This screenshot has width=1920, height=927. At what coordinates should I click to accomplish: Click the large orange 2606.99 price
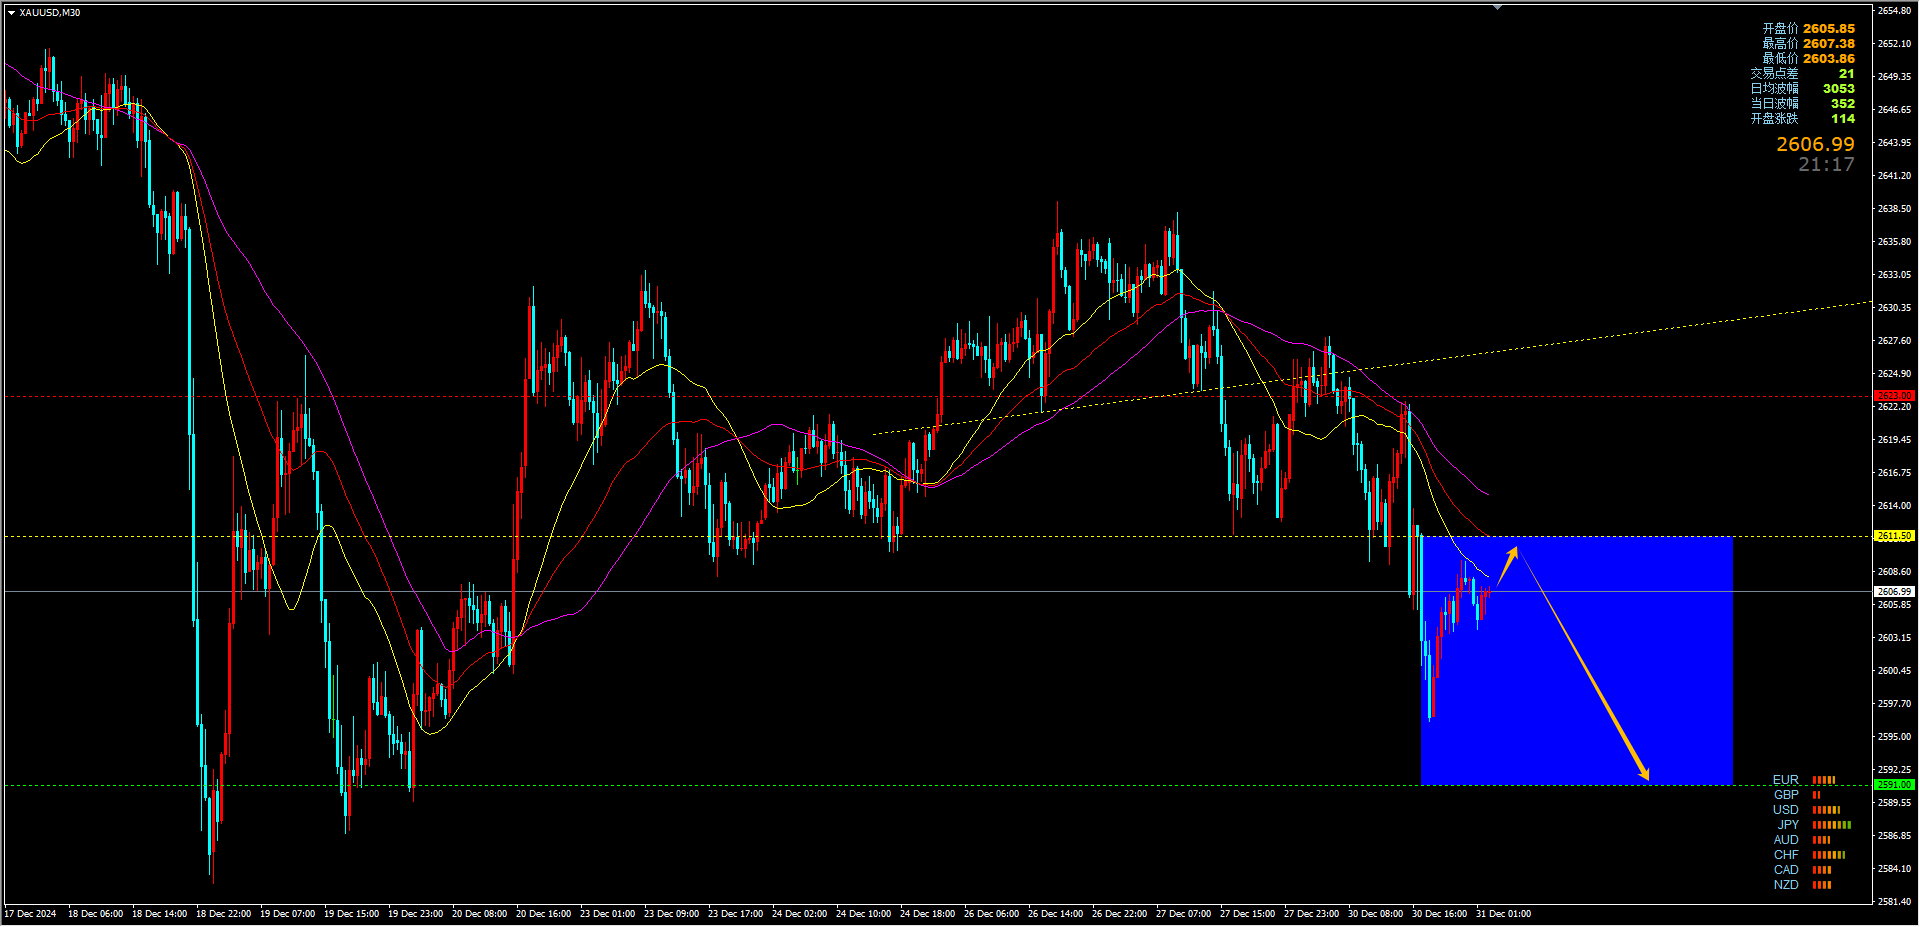click(x=1815, y=145)
